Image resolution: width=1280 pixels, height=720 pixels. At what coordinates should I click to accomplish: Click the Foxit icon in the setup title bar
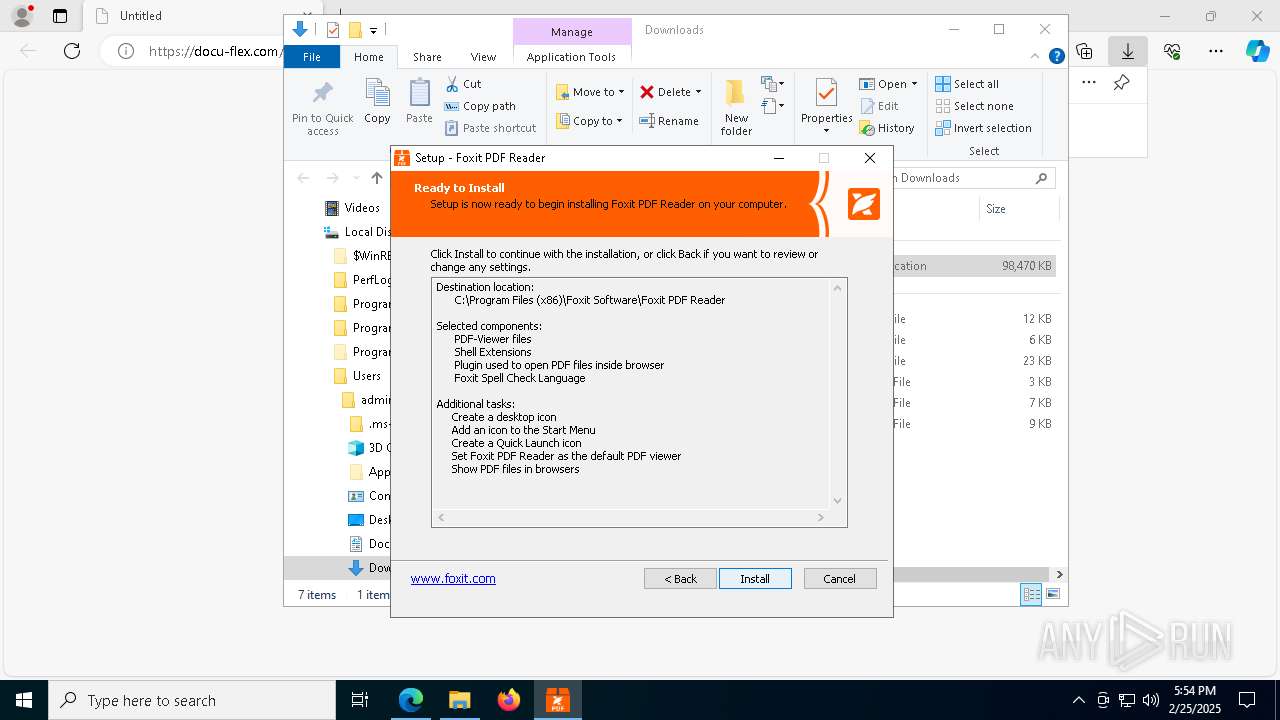click(x=402, y=158)
